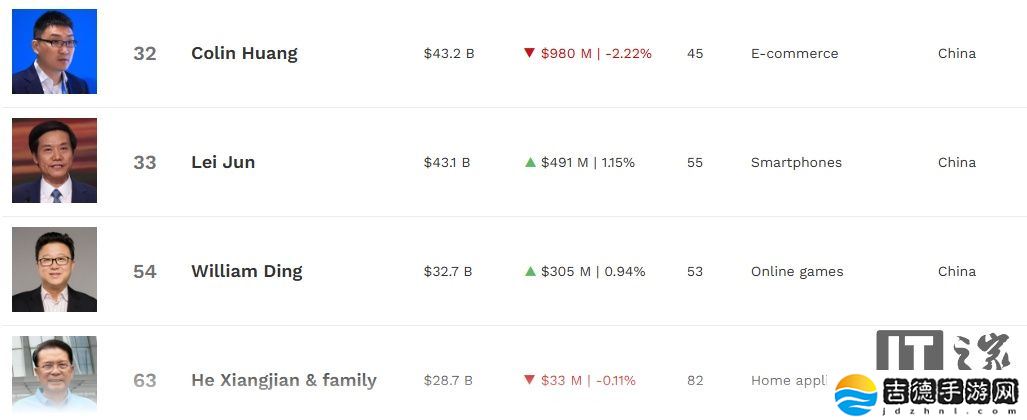The height and width of the screenshot is (420, 1027).
Task: Click the Online games industry label
Action: 797,271
